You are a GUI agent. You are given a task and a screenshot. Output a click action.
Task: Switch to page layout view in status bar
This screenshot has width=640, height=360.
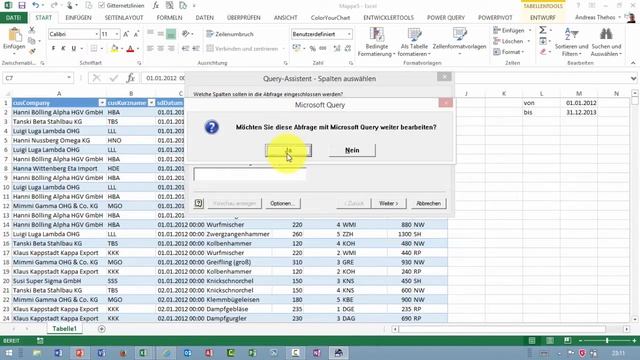550,340
